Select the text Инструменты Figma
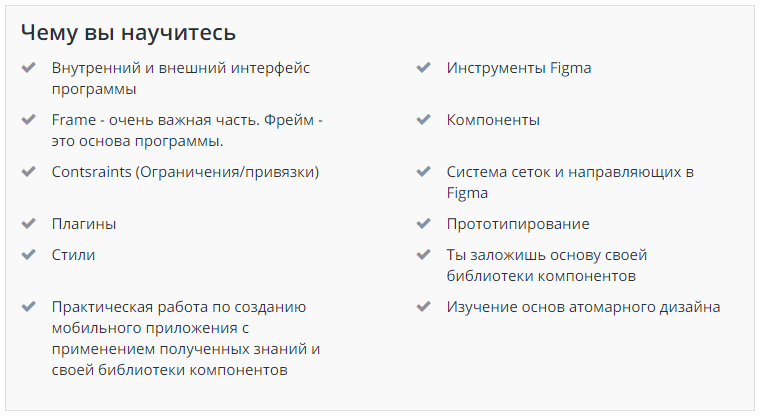The image size is (761, 416). (519, 68)
